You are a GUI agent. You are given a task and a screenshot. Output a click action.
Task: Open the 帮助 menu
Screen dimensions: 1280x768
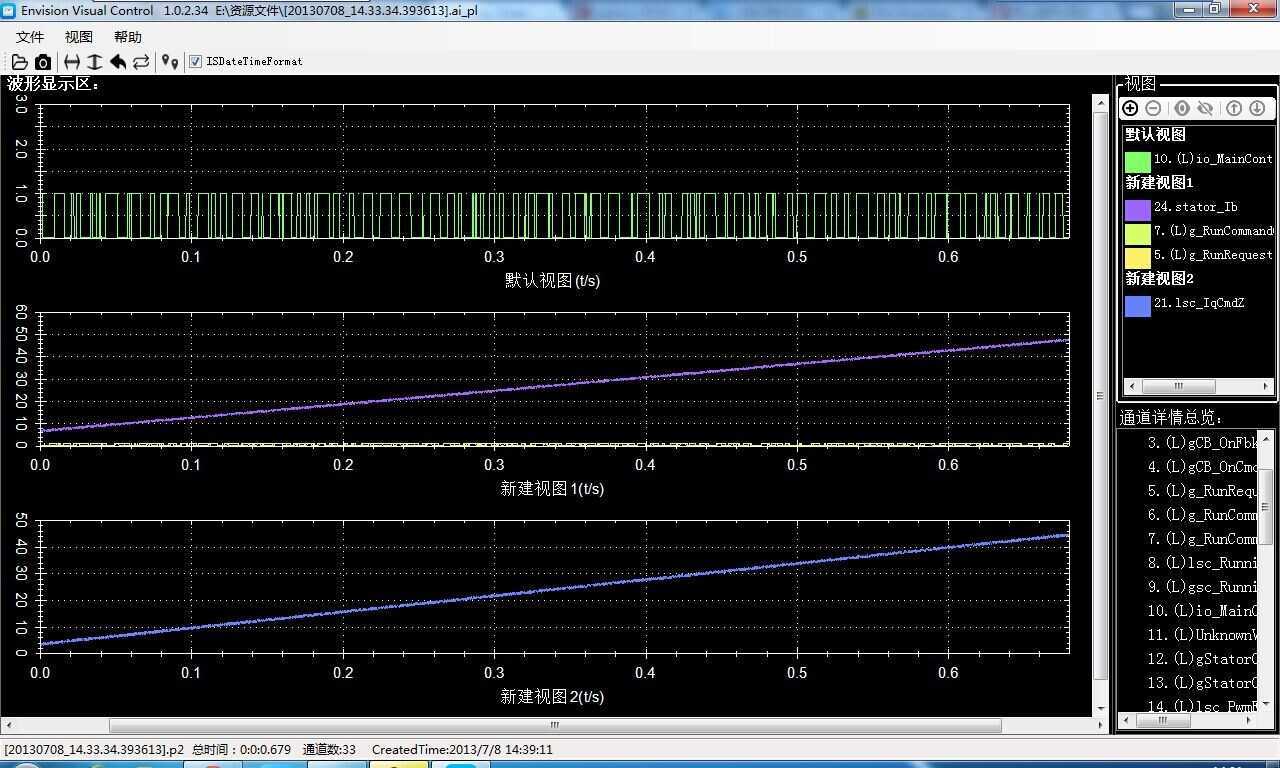[128, 37]
